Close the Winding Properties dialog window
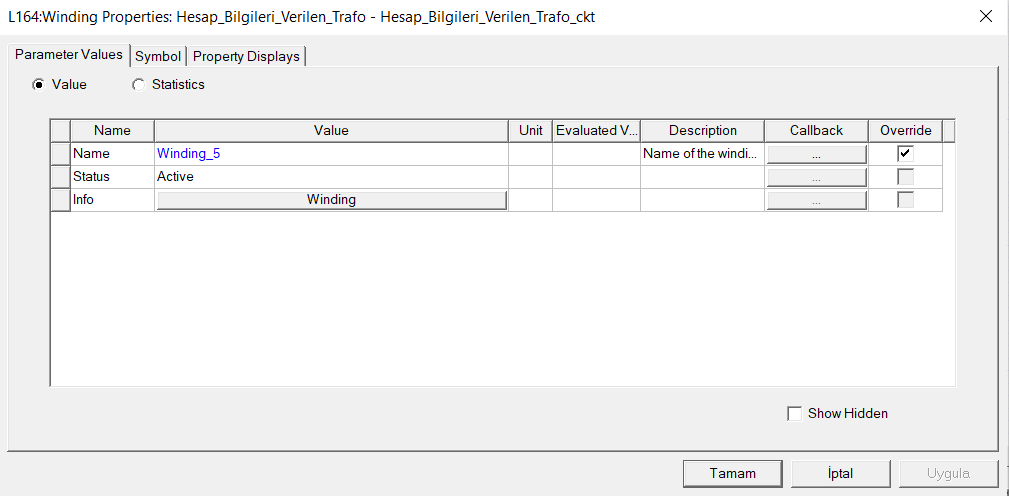This screenshot has width=1009, height=496. [x=987, y=17]
